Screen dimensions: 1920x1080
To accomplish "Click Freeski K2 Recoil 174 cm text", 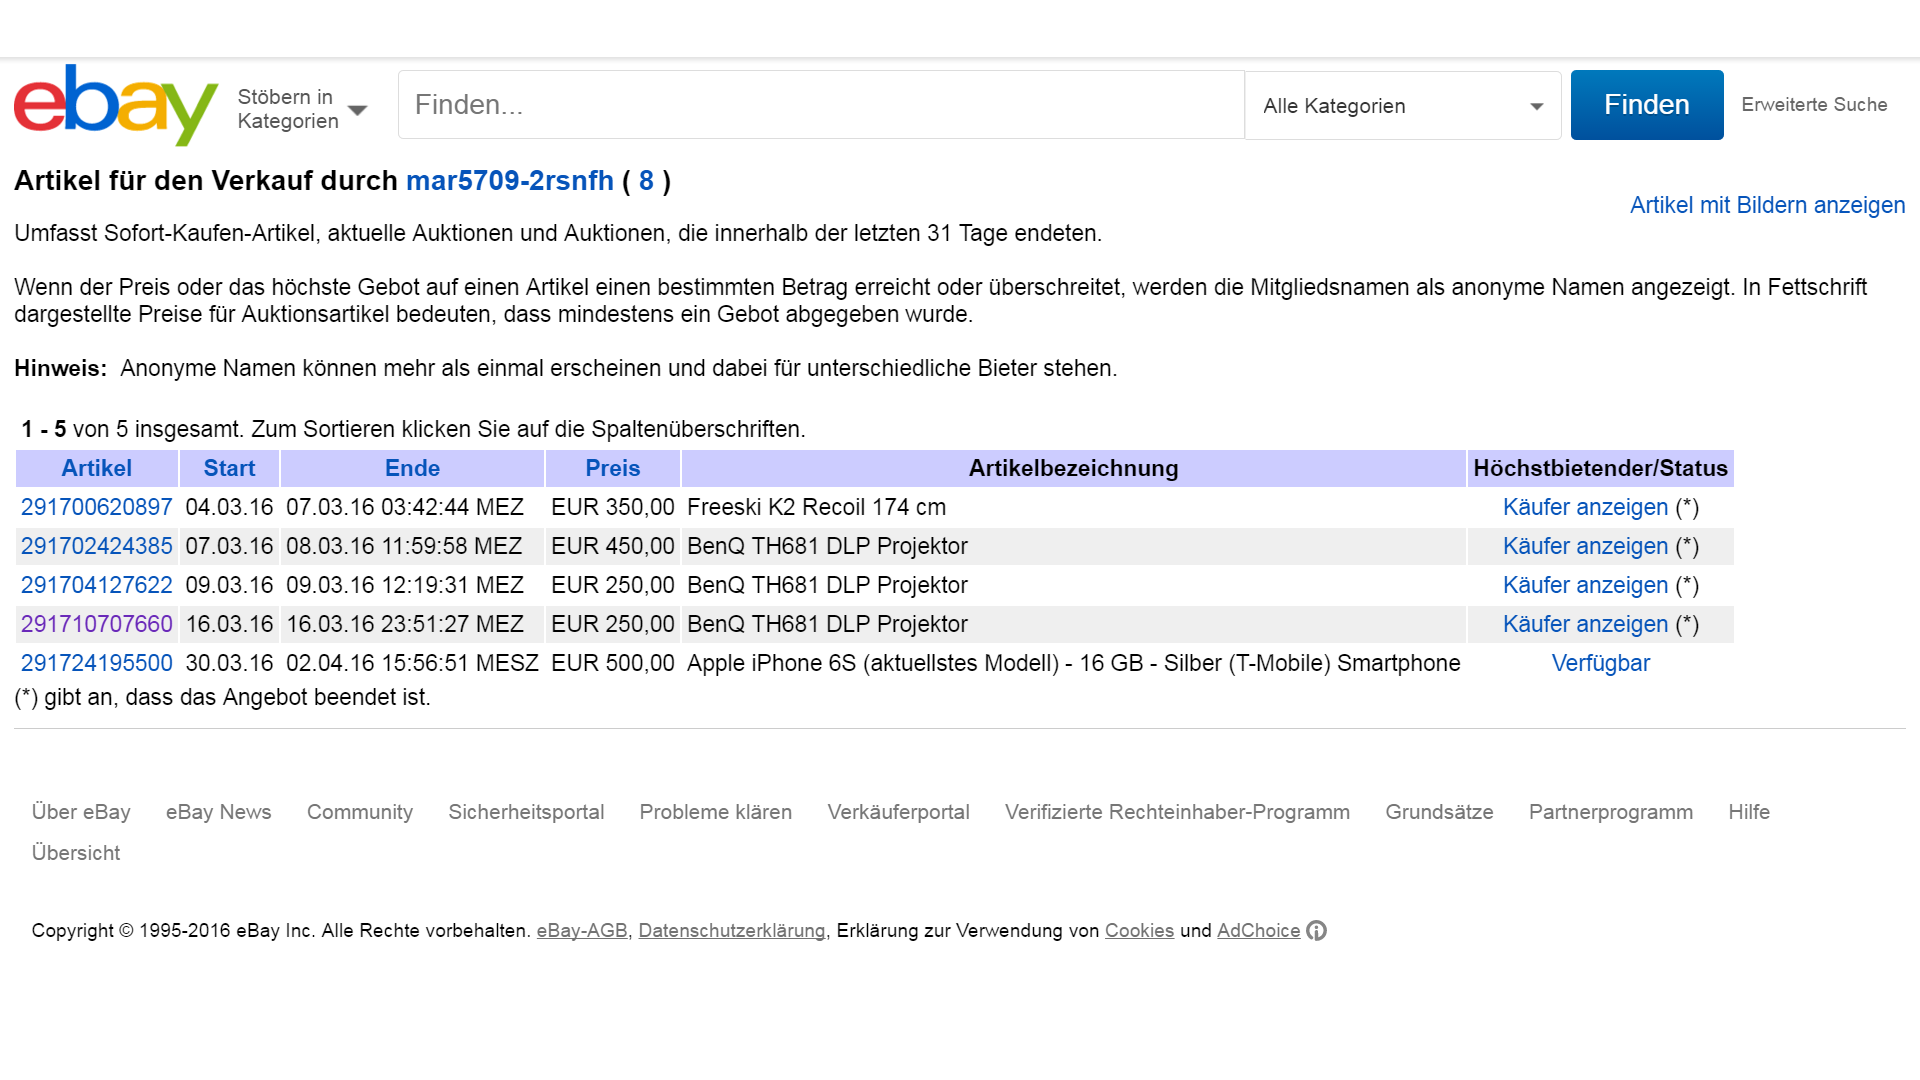I will [x=816, y=507].
